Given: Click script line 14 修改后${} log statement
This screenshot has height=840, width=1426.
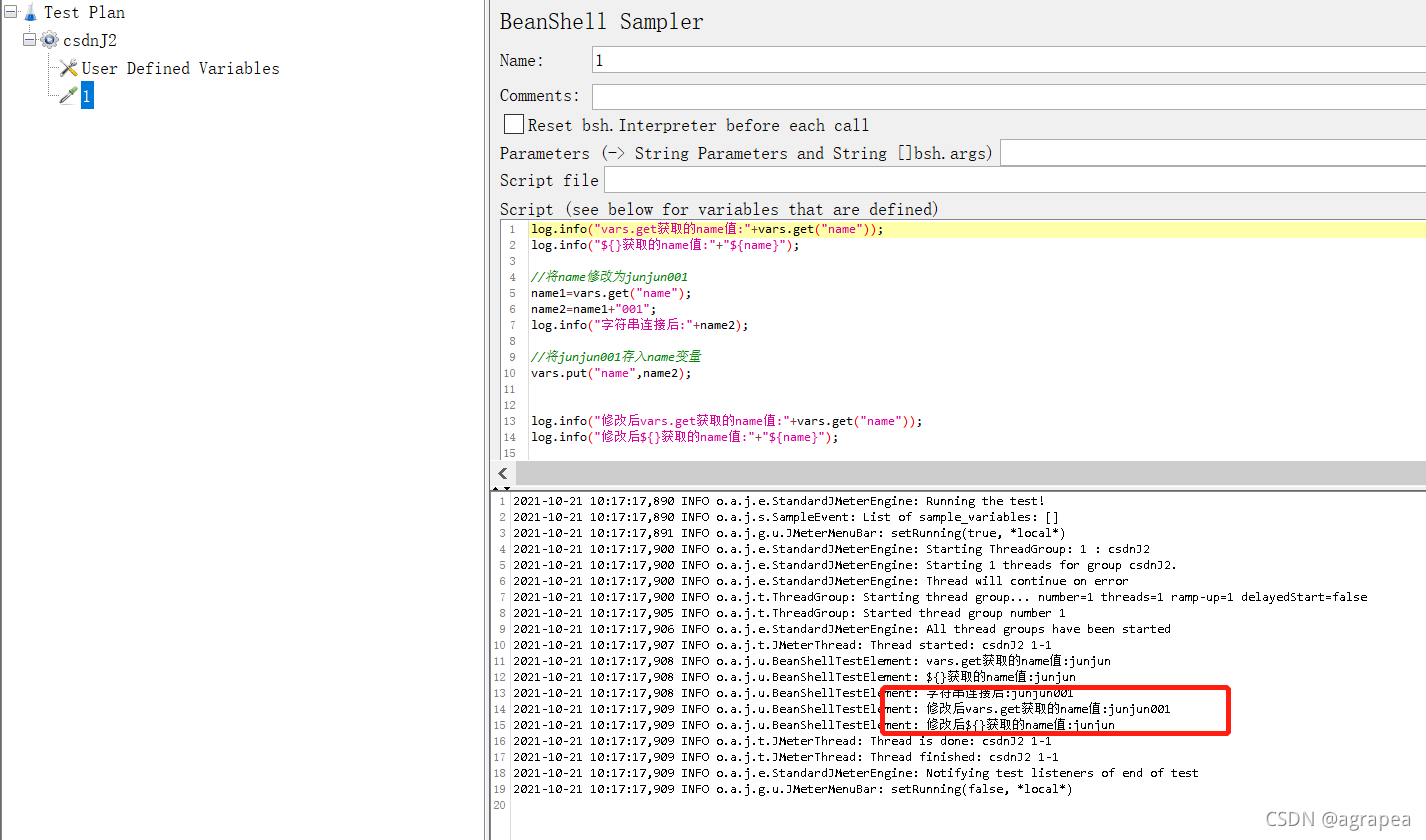Looking at the screenshot, I should point(685,437).
